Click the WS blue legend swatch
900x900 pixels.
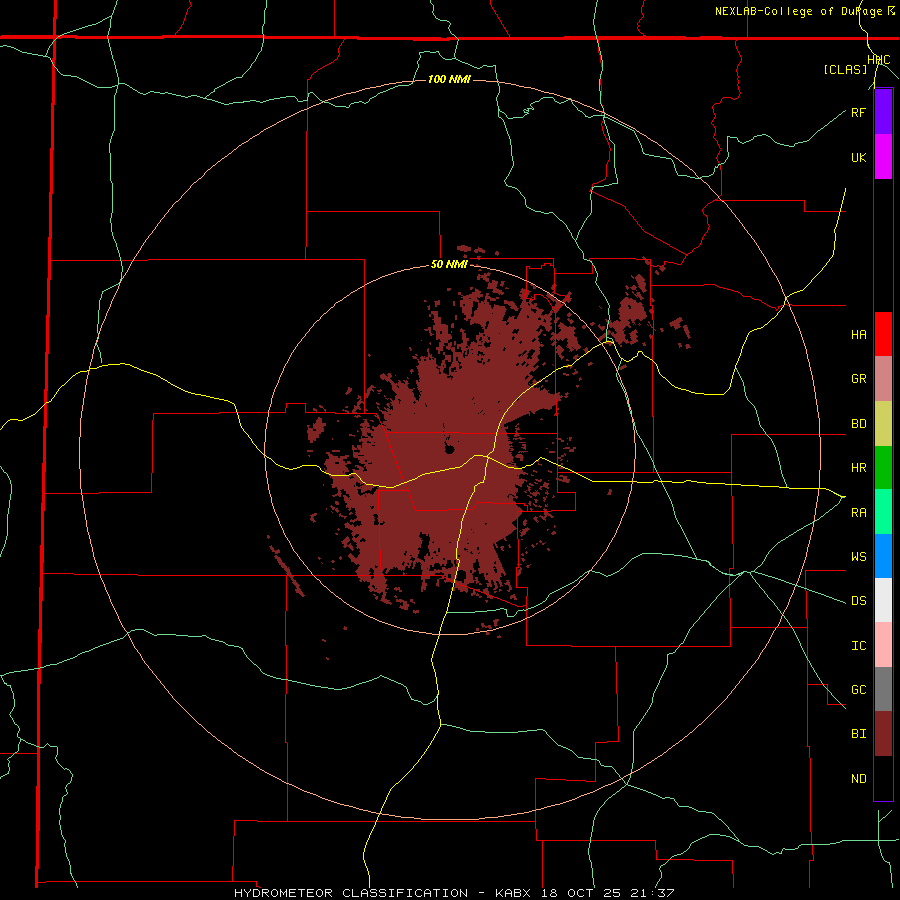[883, 556]
